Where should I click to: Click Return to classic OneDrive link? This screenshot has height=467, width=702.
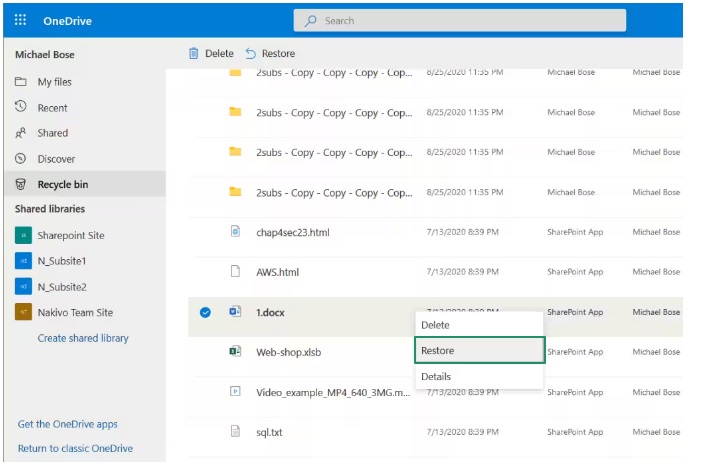click(x=75, y=448)
